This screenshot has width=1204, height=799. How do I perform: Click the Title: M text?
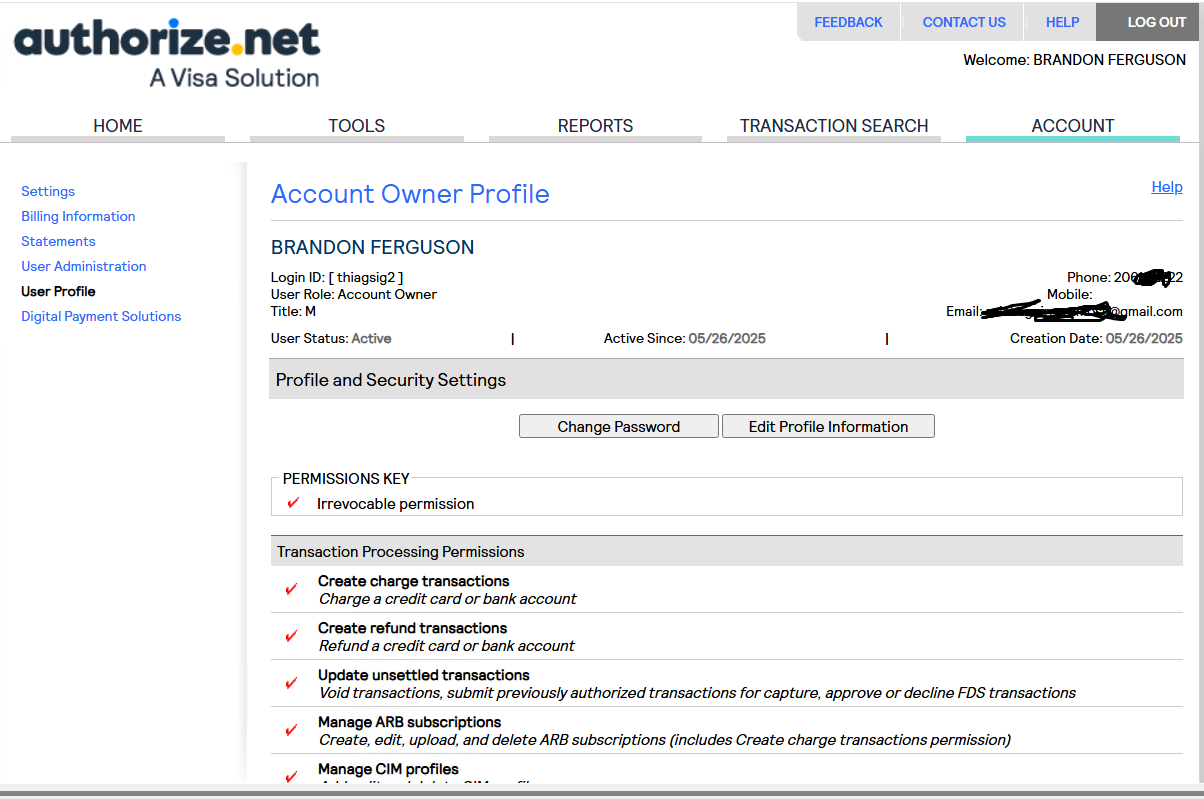coord(293,311)
